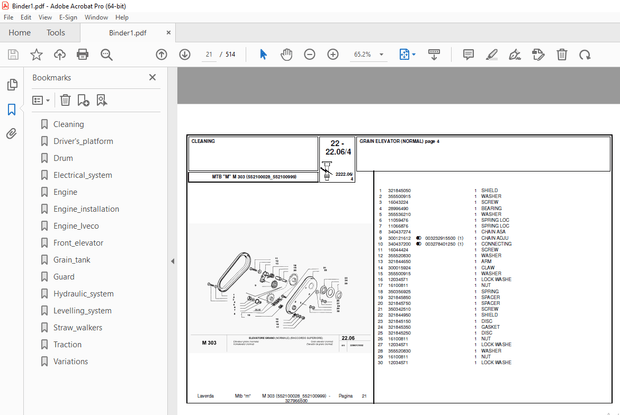620x415 pixels.
Task: Click the stamp tool icon
Action: point(538,55)
